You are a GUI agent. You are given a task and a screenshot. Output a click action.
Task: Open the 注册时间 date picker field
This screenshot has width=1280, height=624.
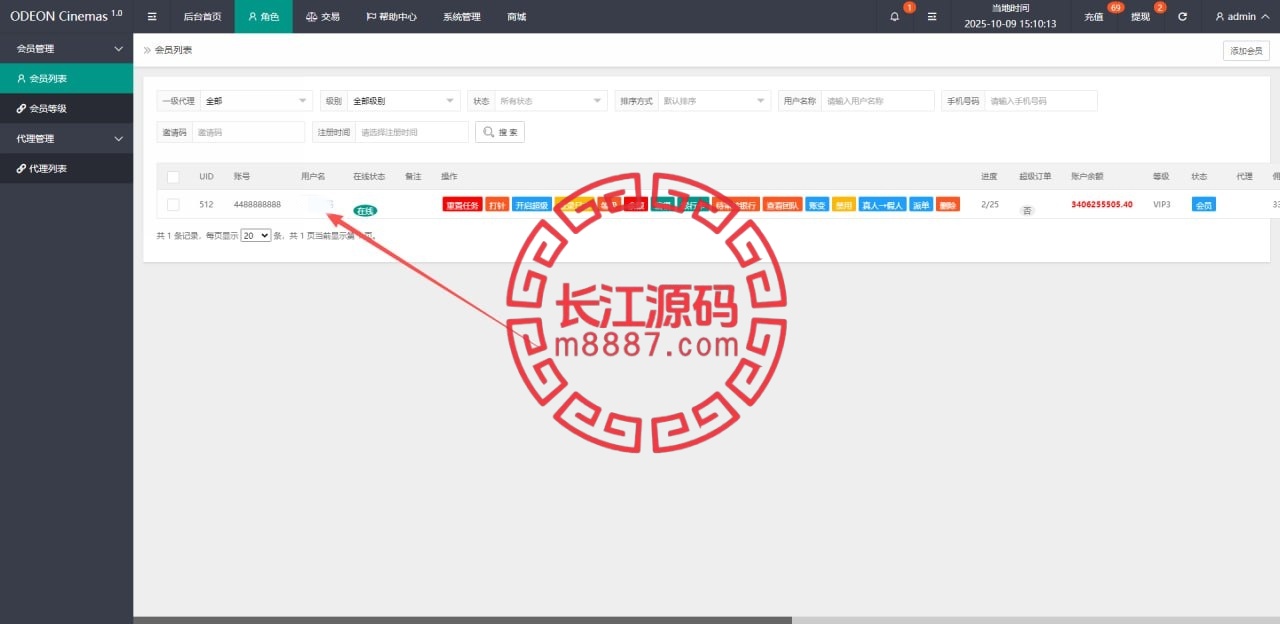coord(411,132)
